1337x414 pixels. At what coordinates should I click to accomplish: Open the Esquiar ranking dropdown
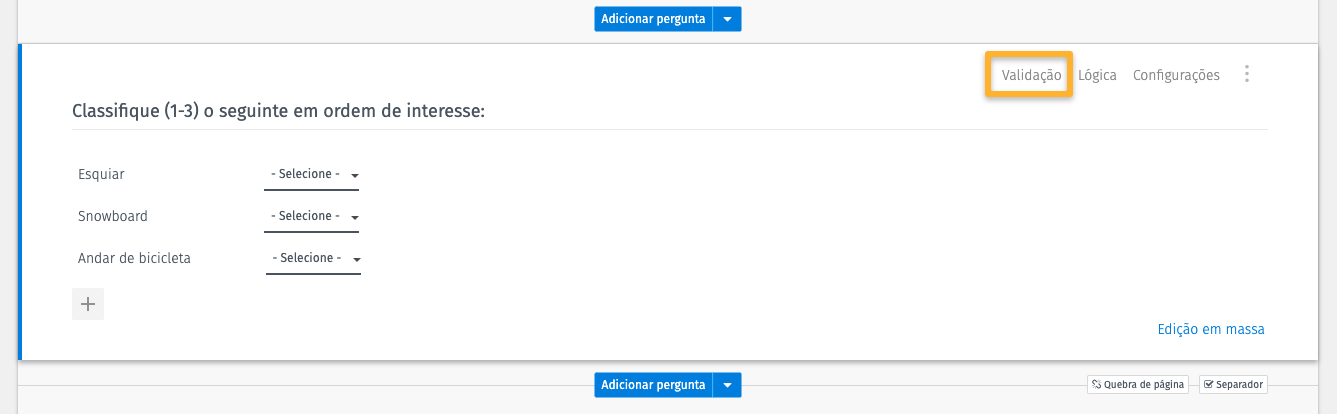point(312,175)
